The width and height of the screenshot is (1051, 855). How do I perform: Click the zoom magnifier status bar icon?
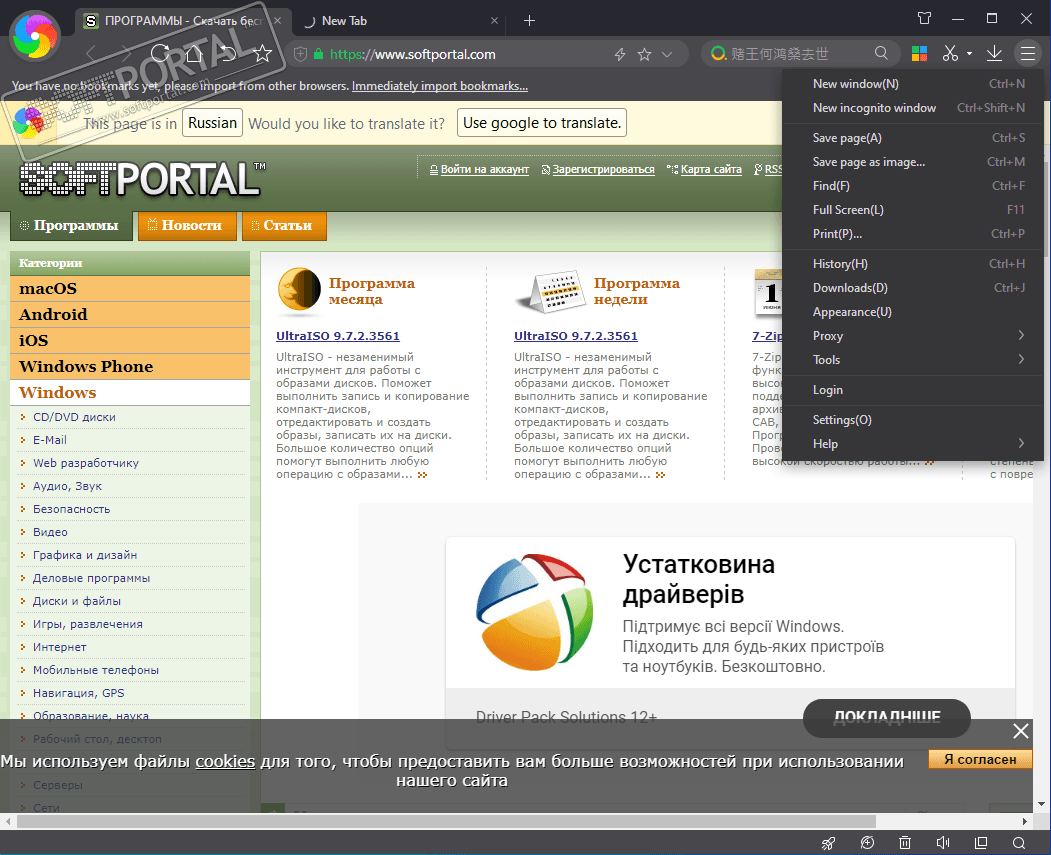click(1019, 843)
